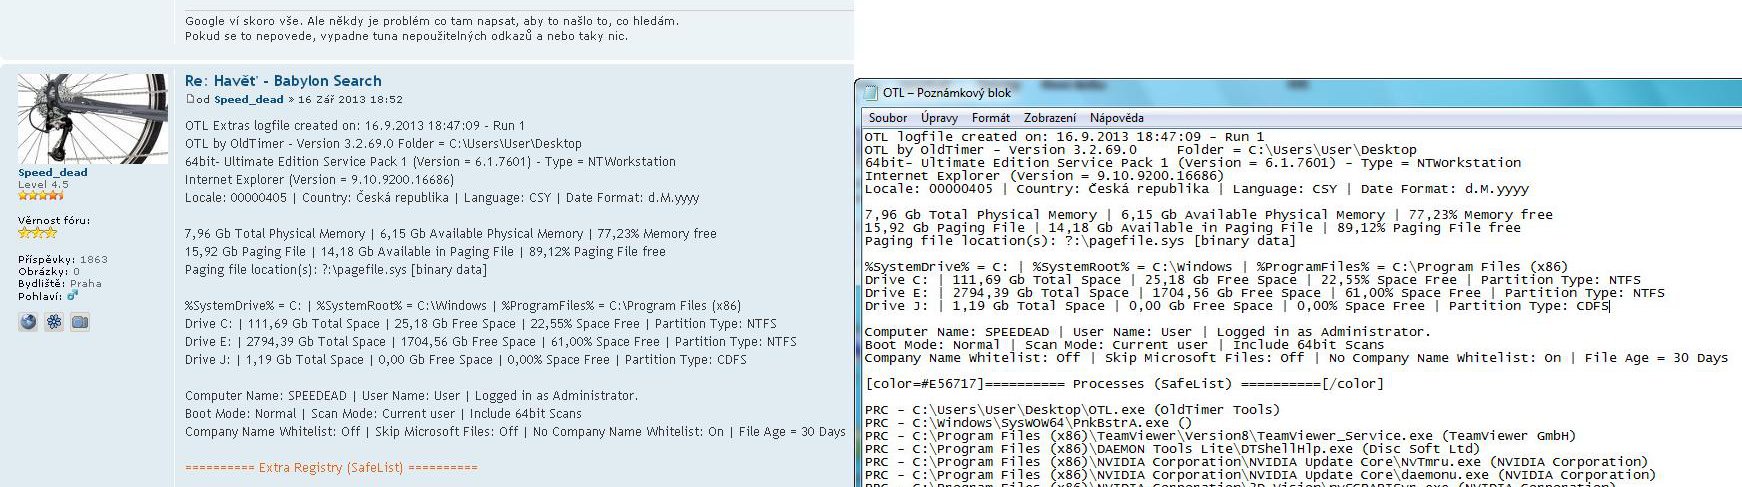Click the small post icon before 'od Speed_dead'
Screen dimensions: 1742x487
point(189,99)
